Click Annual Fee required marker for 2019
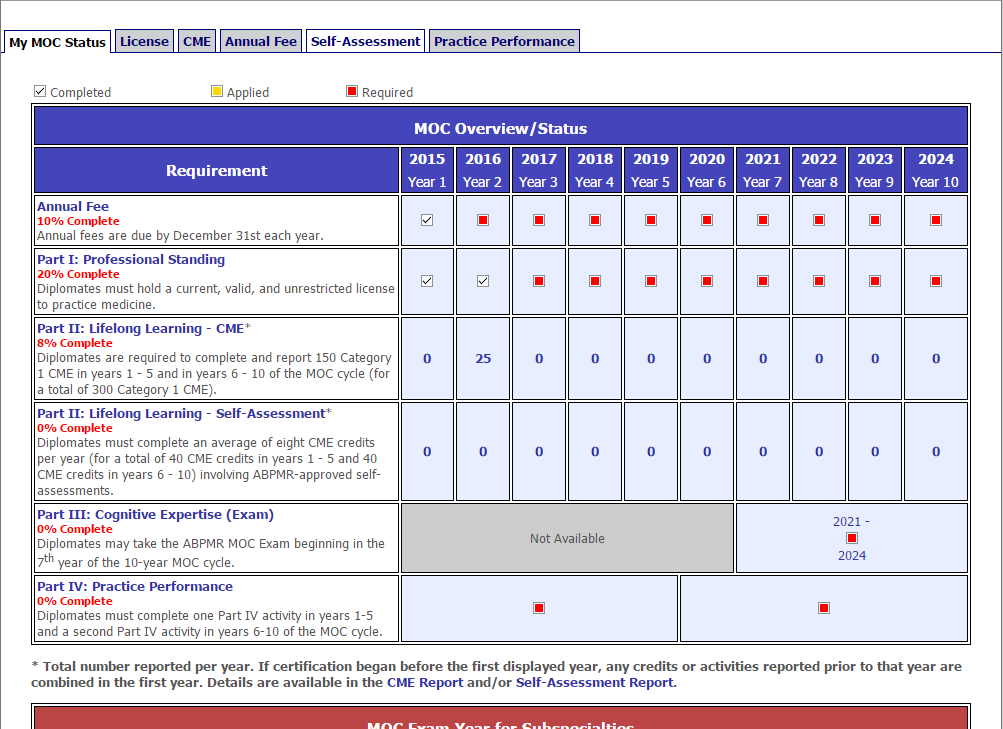 coord(651,220)
